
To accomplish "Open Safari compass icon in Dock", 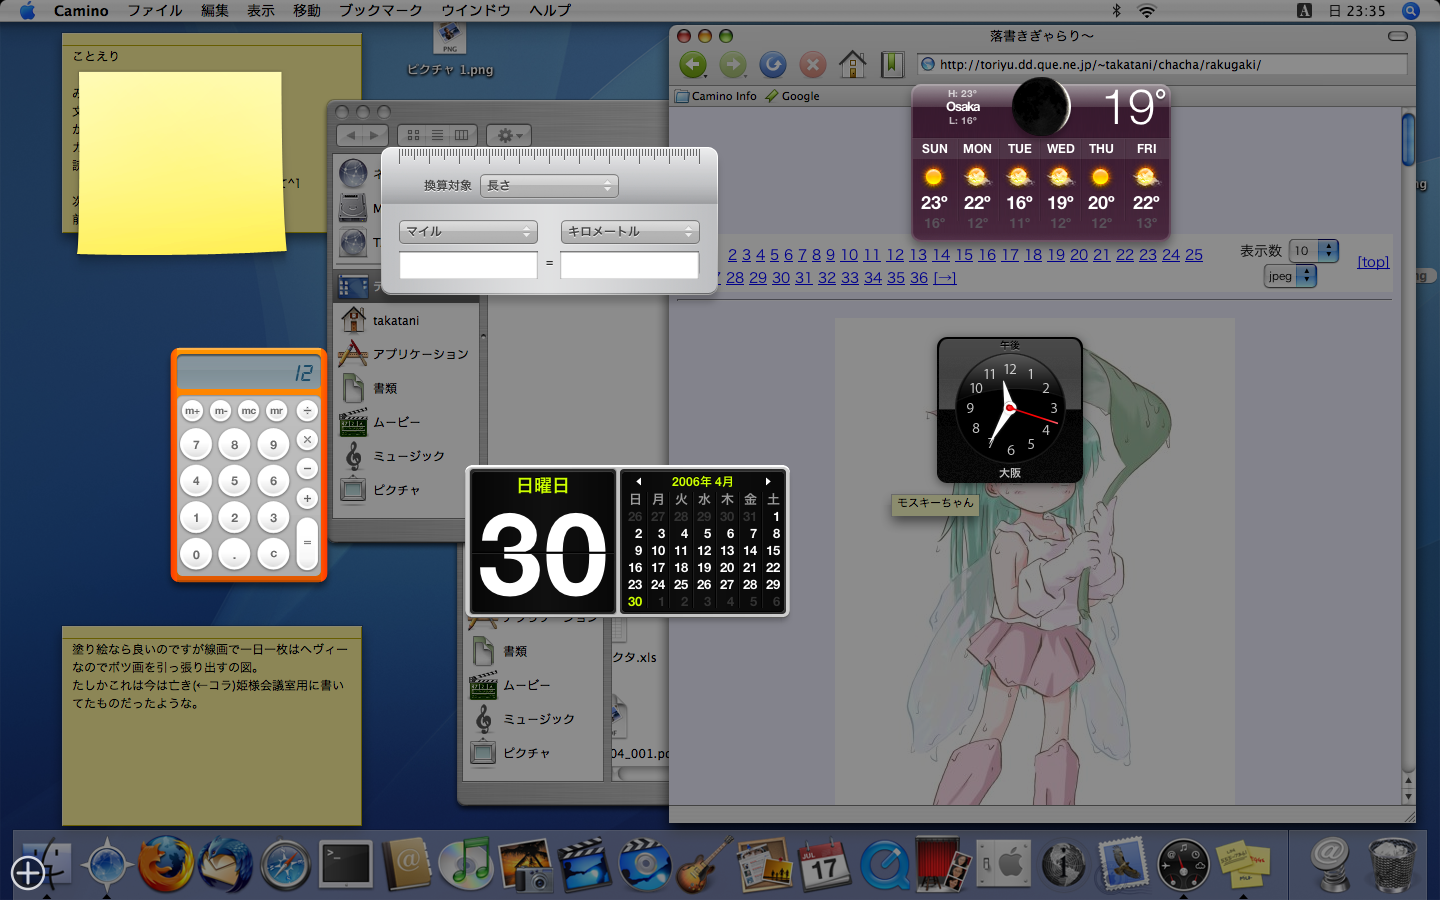I will click(286, 864).
